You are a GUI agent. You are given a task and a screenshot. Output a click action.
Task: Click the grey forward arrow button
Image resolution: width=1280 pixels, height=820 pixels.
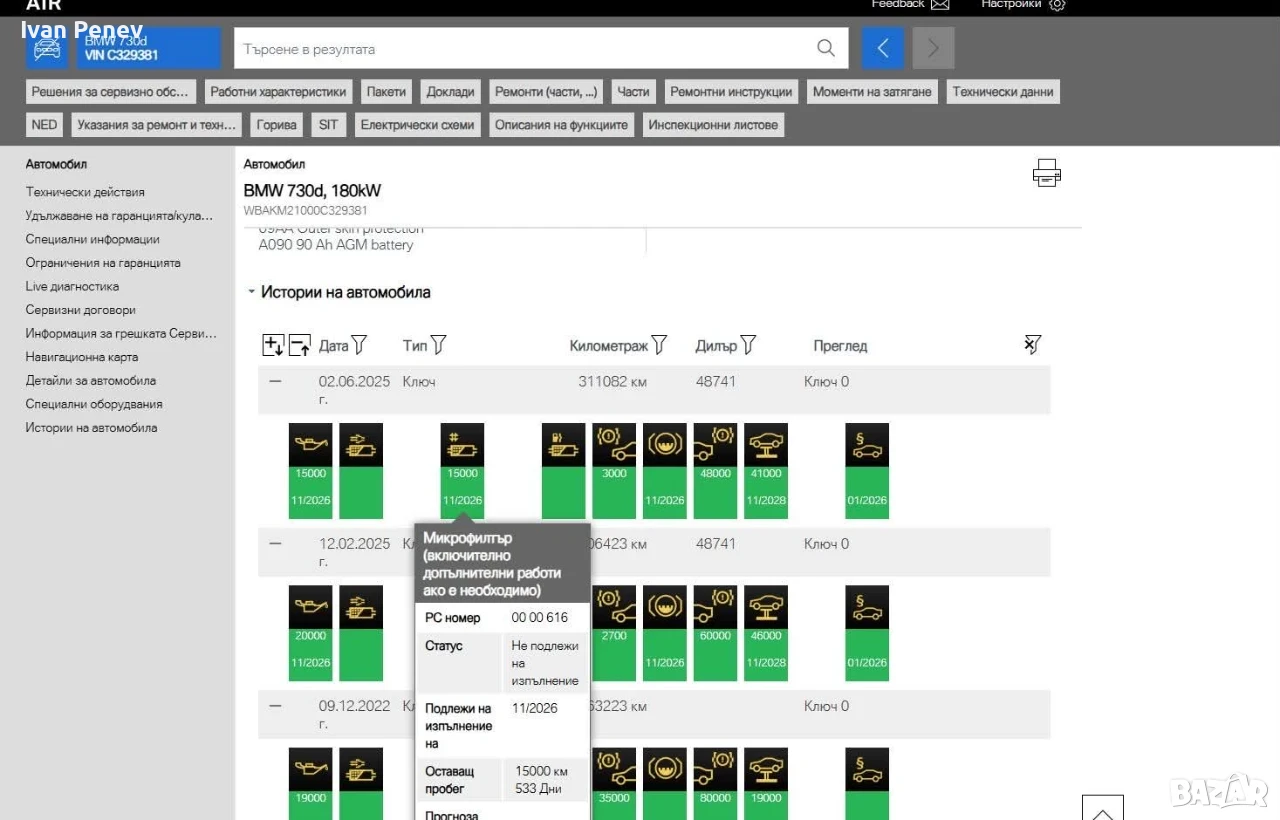(933, 48)
